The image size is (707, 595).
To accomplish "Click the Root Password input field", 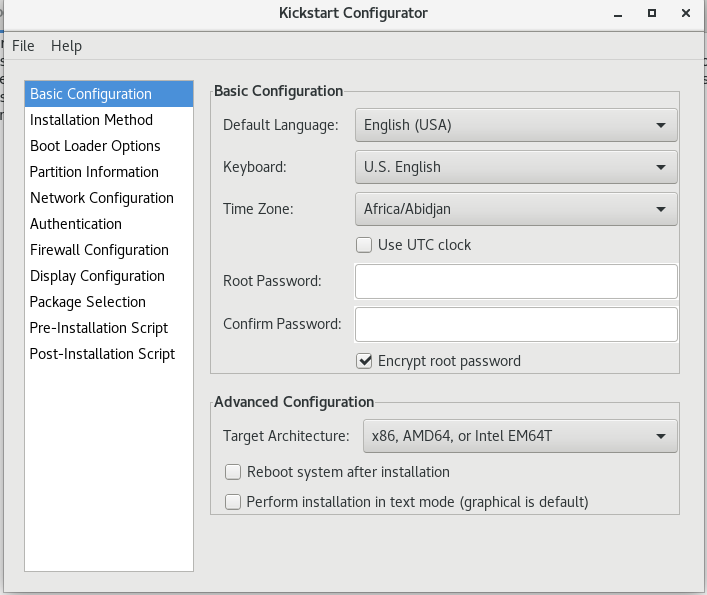I will point(516,281).
